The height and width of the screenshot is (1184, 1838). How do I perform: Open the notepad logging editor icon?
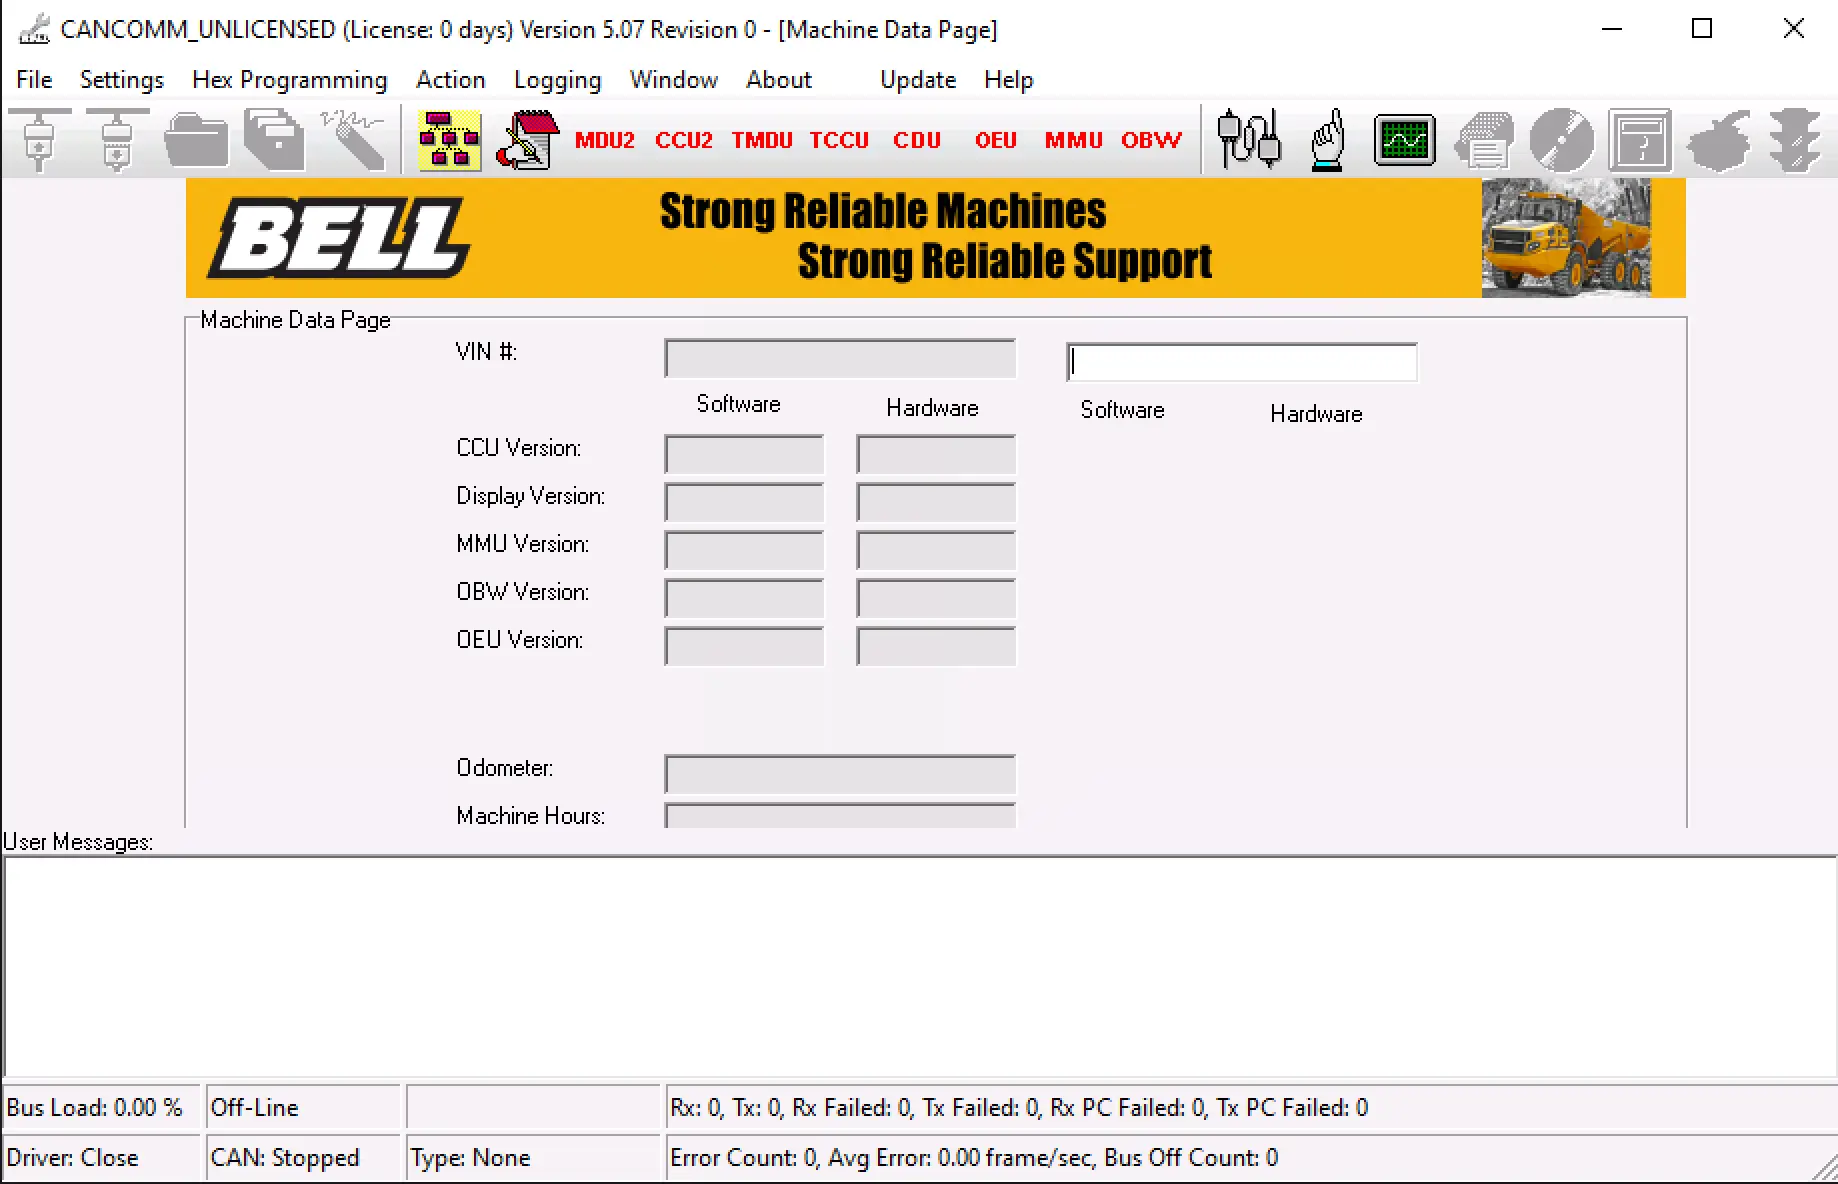click(x=527, y=140)
